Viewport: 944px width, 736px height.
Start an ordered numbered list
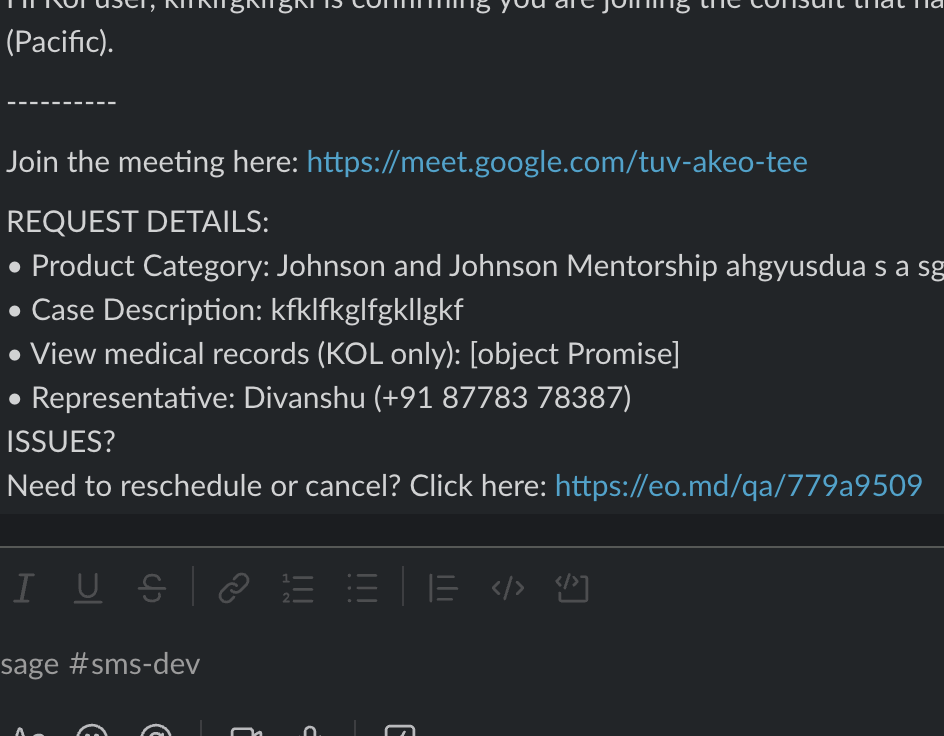pos(298,588)
